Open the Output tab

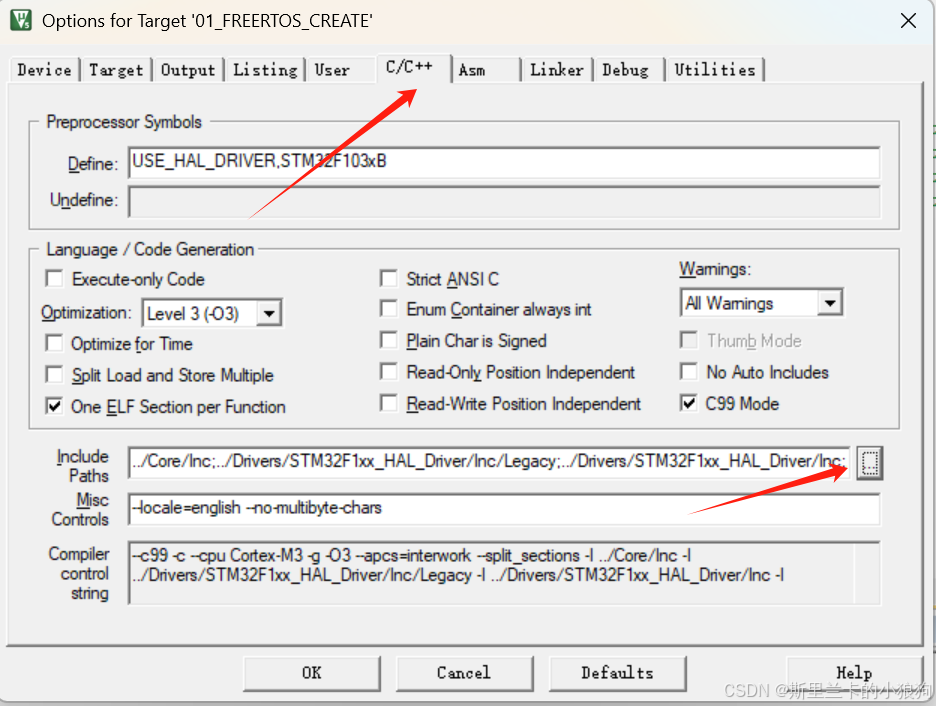click(187, 70)
